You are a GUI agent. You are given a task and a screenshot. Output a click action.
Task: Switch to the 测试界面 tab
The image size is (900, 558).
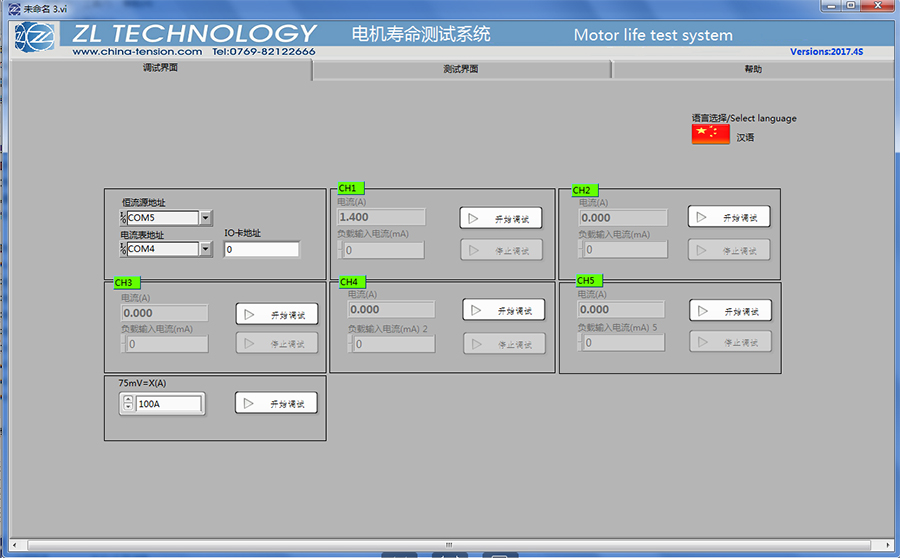point(461,70)
